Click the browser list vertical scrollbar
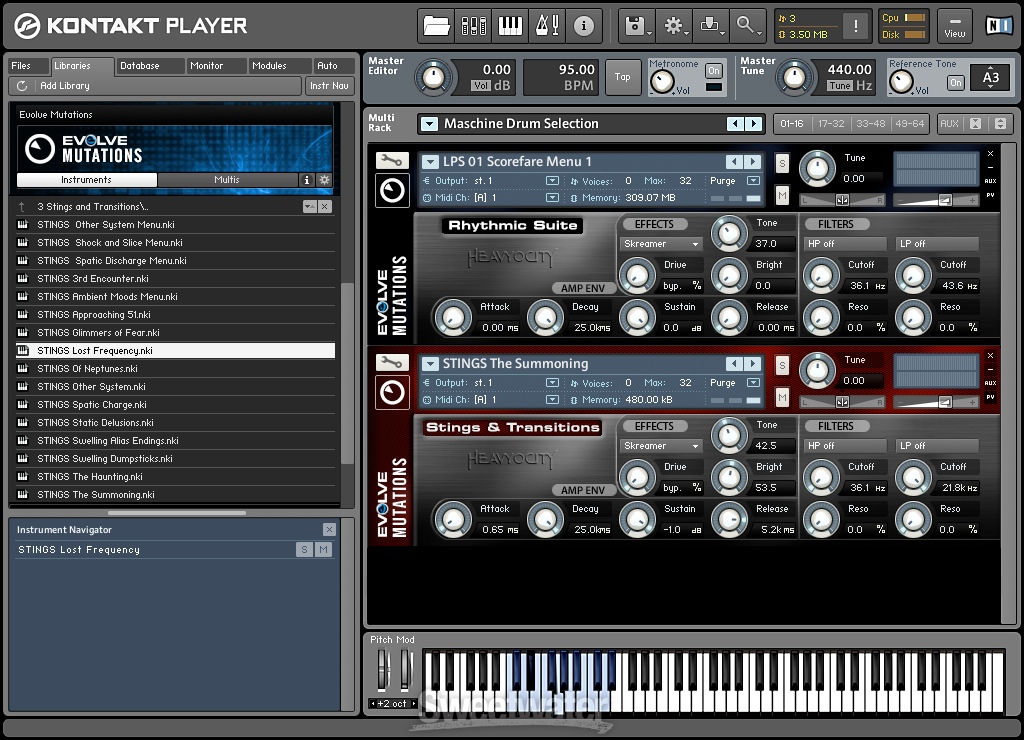Screen dimensions: 1024x740 tap(347, 374)
